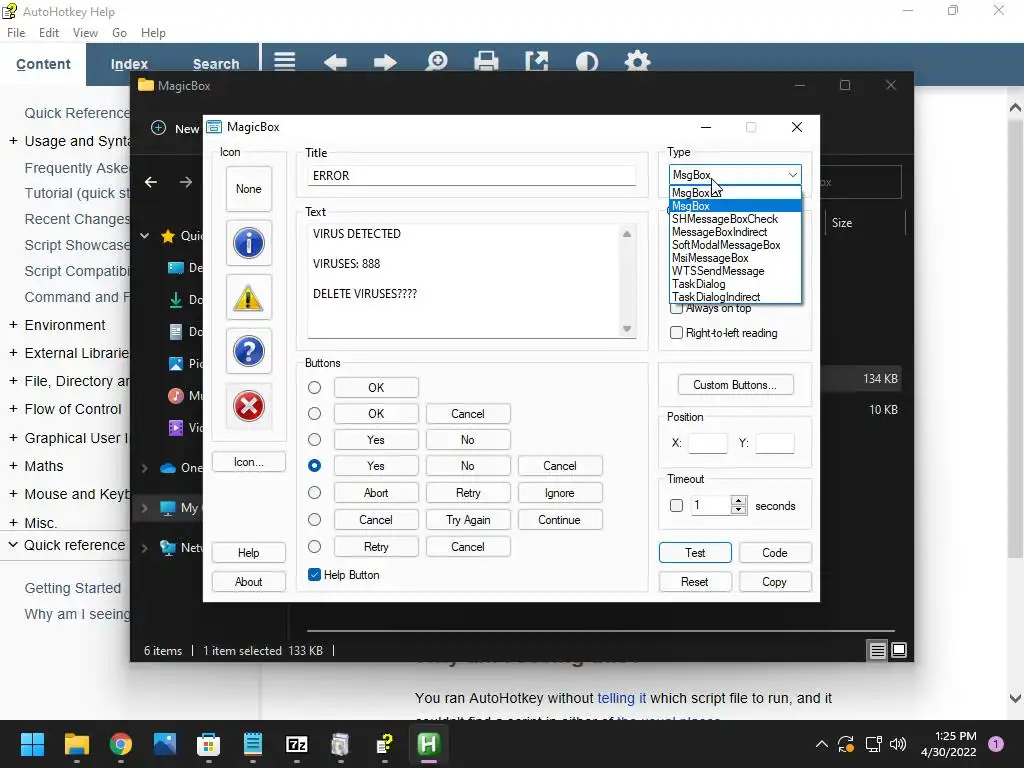Viewport: 1024px width, 768px height.
Task: Choose TaskDialog from the Type list
Action: coord(735,284)
